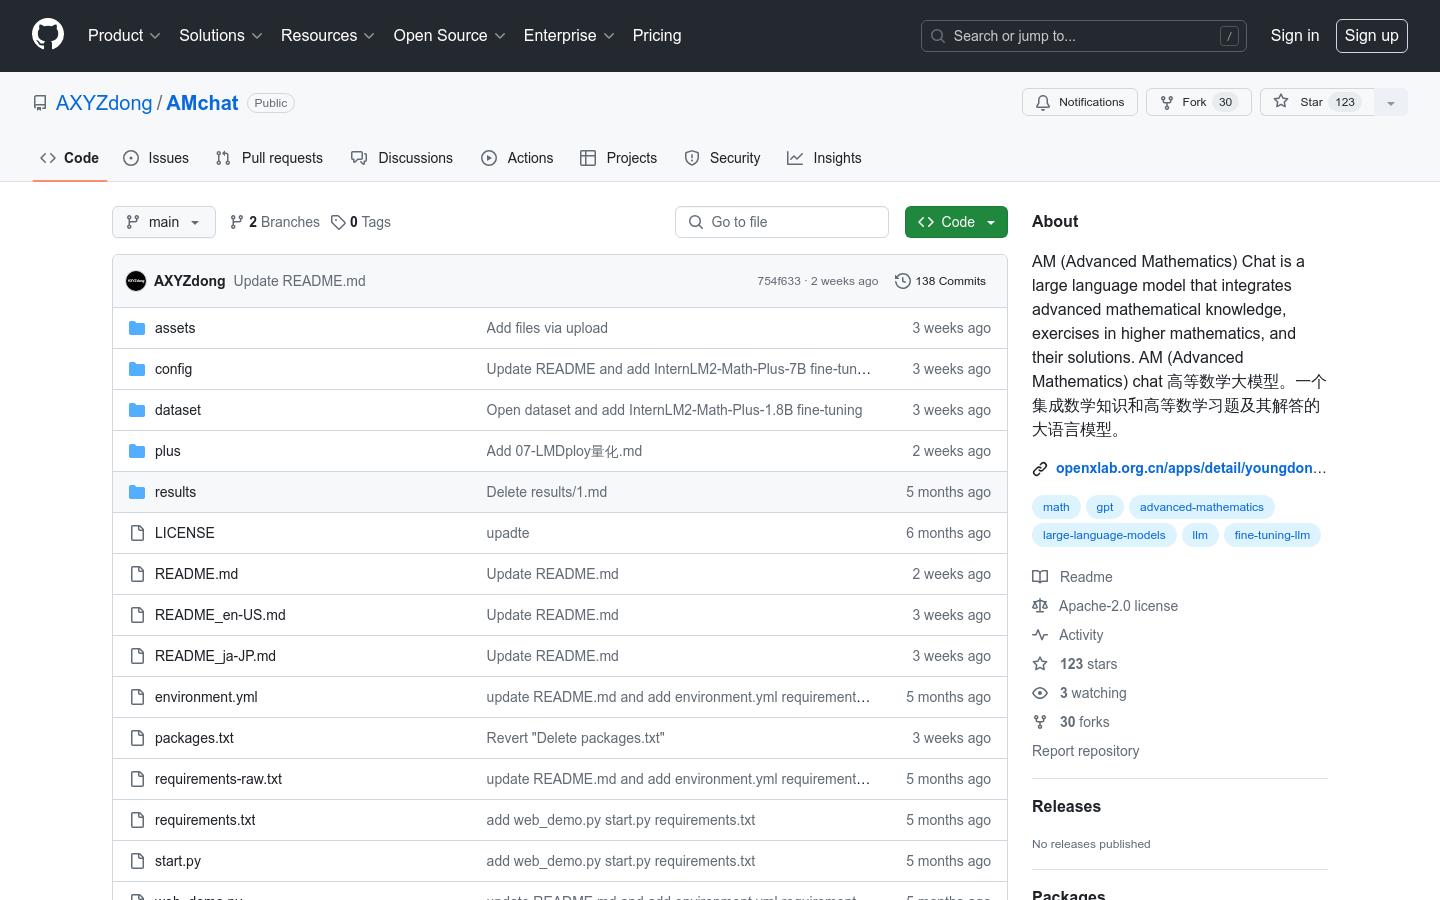Click the GitHub logo icon

coord(48,35)
